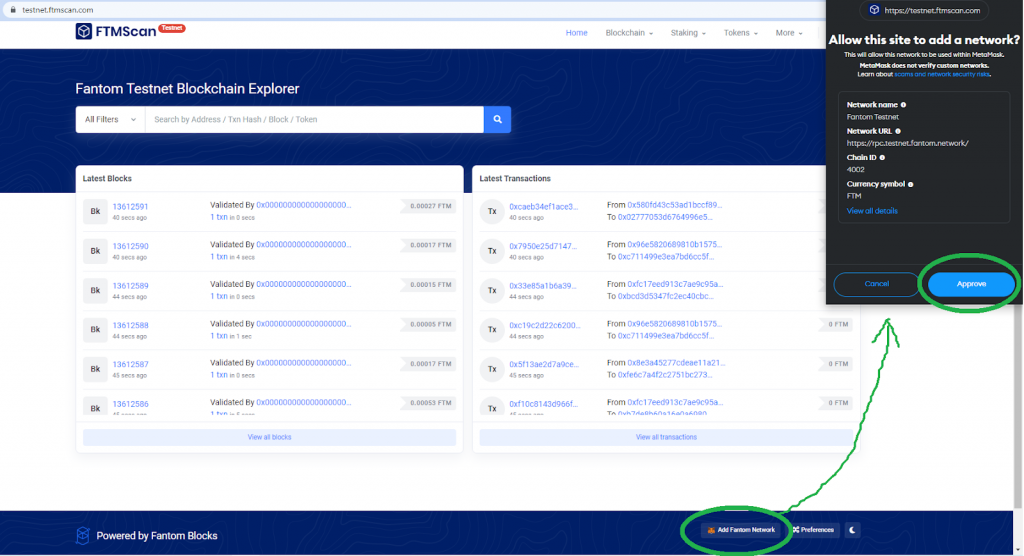Open sender address 0x8e3a45277cdeae11a21
Viewport: 1024px width, 556px height.
pos(676,363)
